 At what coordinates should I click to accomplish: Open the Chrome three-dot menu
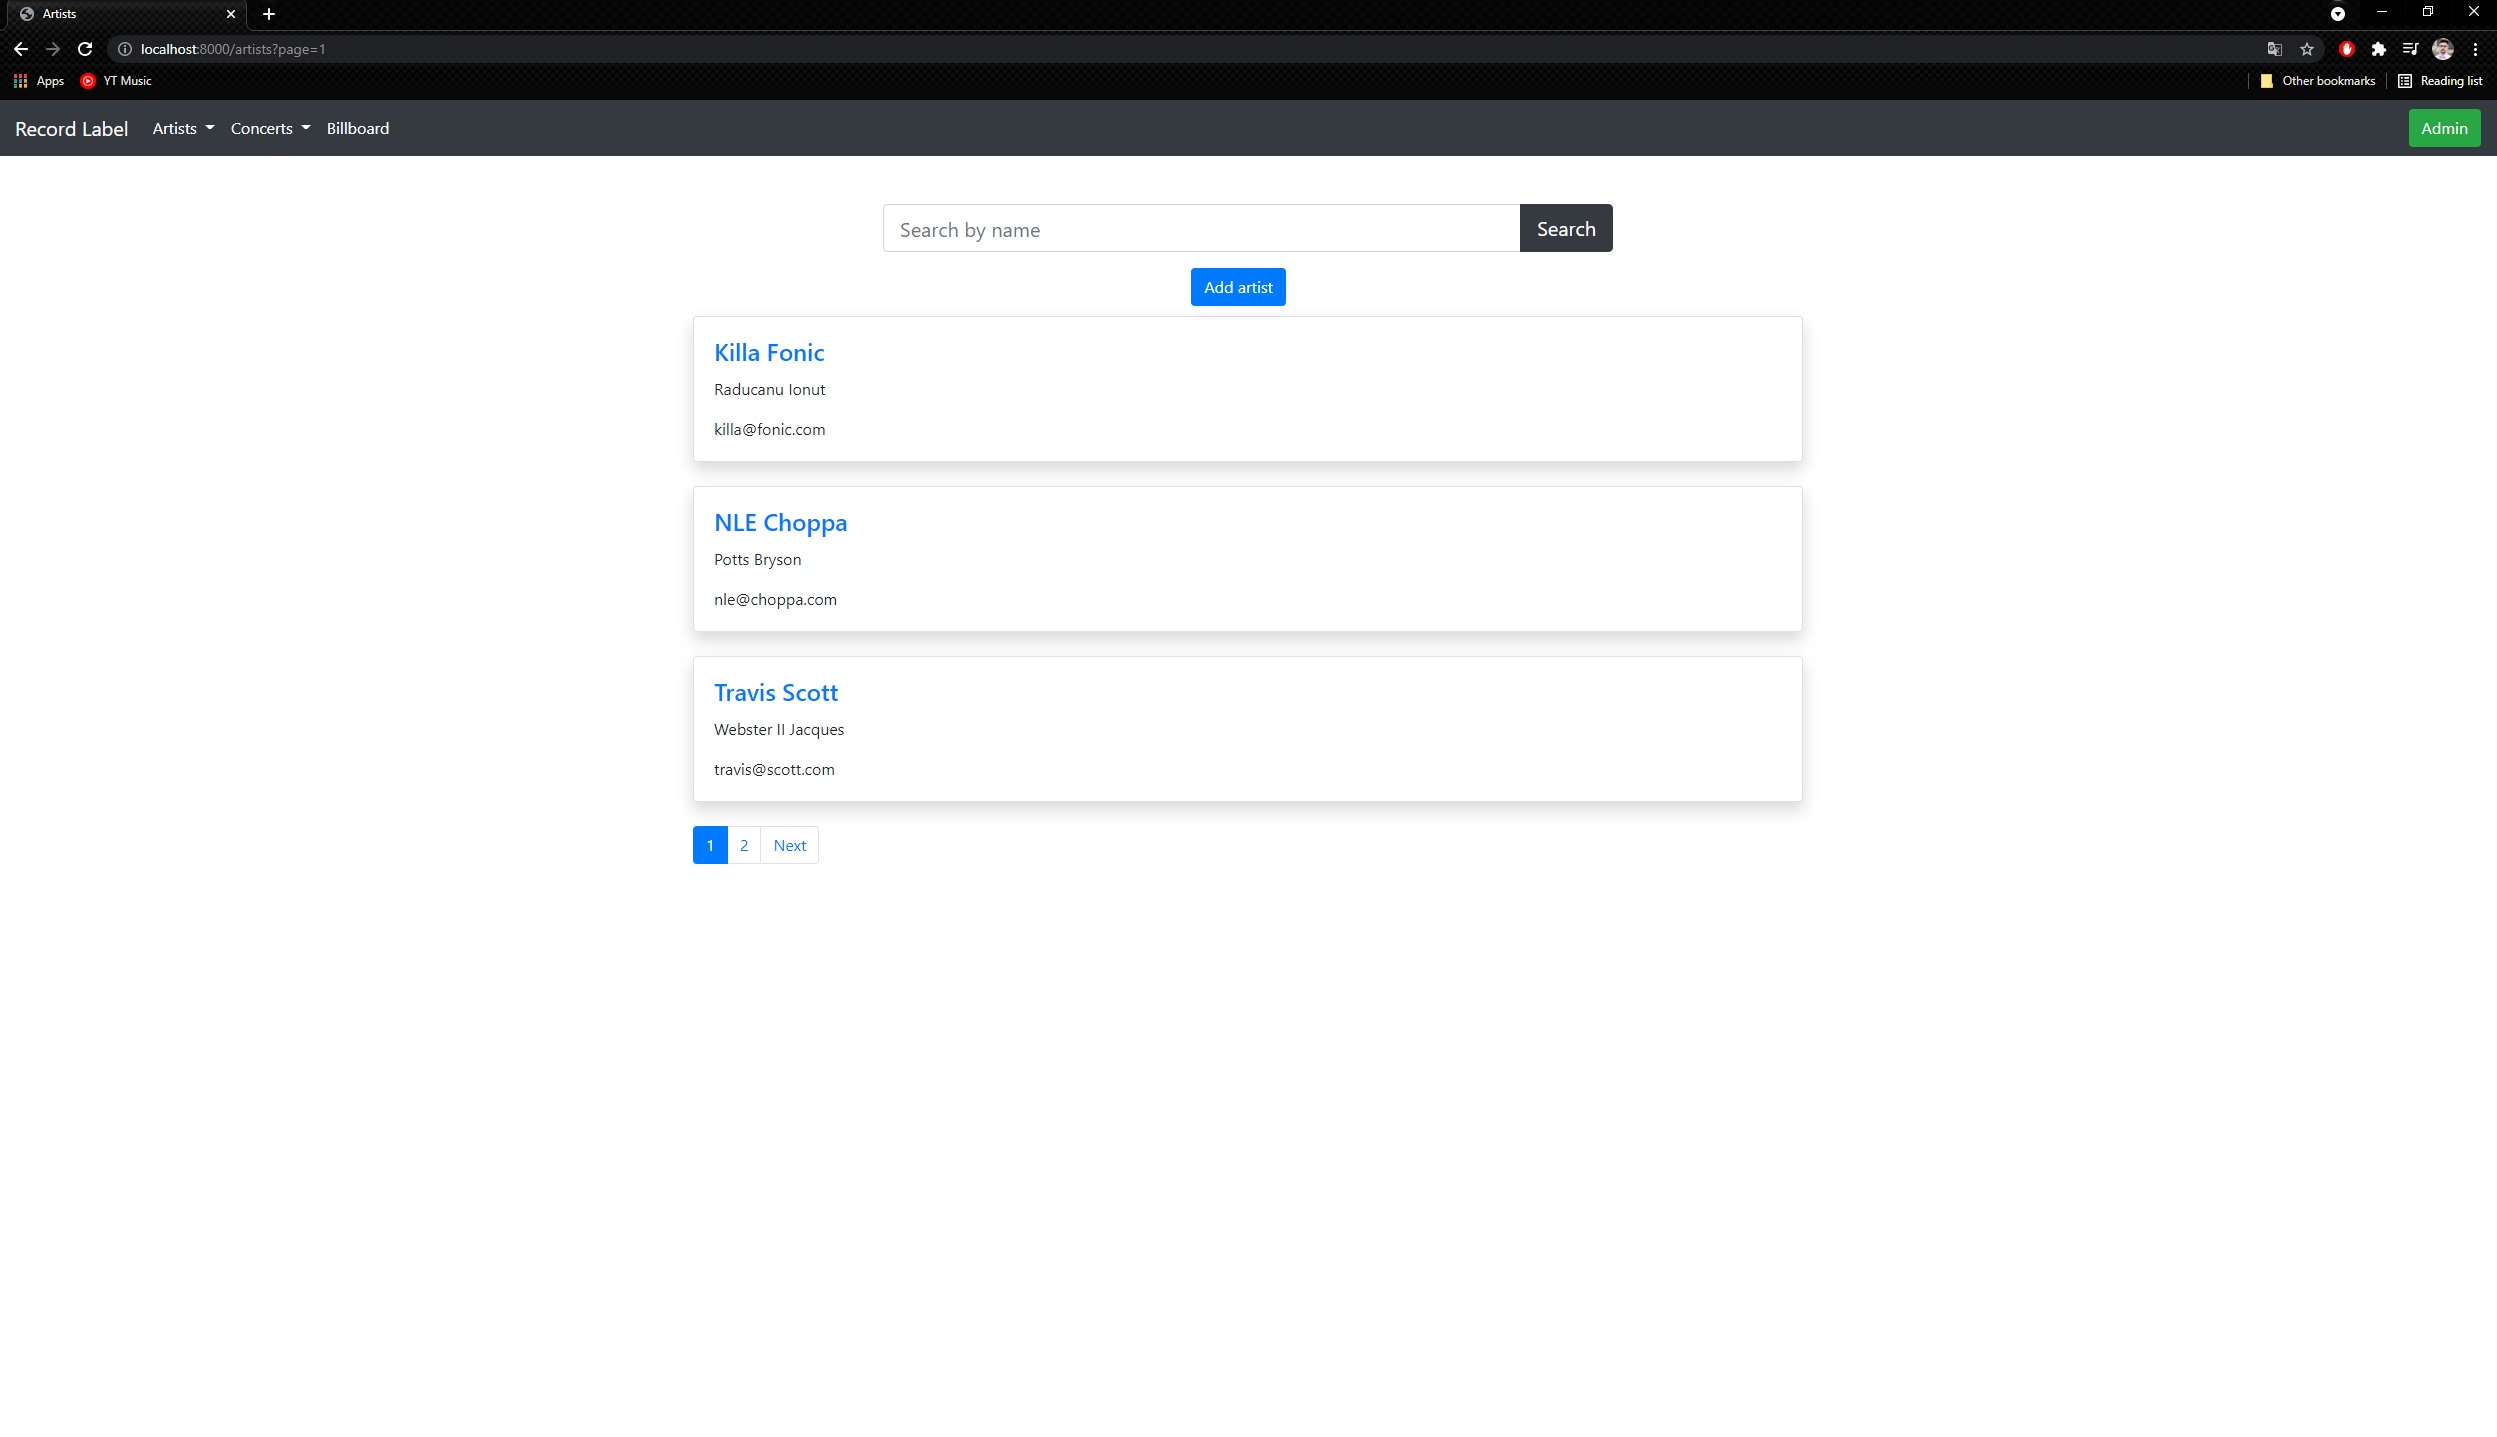(x=2476, y=48)
